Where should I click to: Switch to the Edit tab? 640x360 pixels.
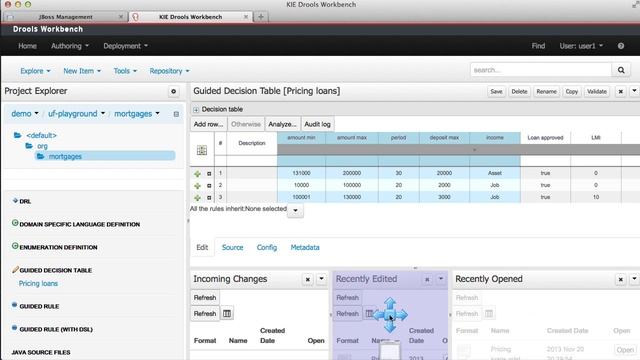(x=202, y=248)
